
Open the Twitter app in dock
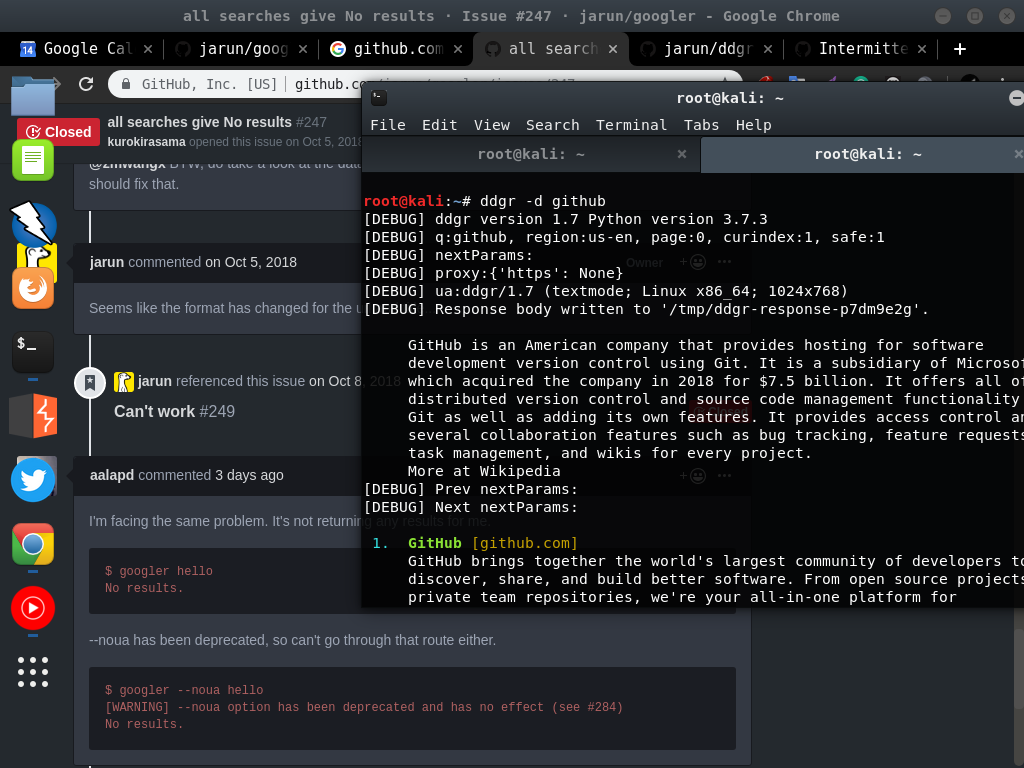click(x=33, y=480)
